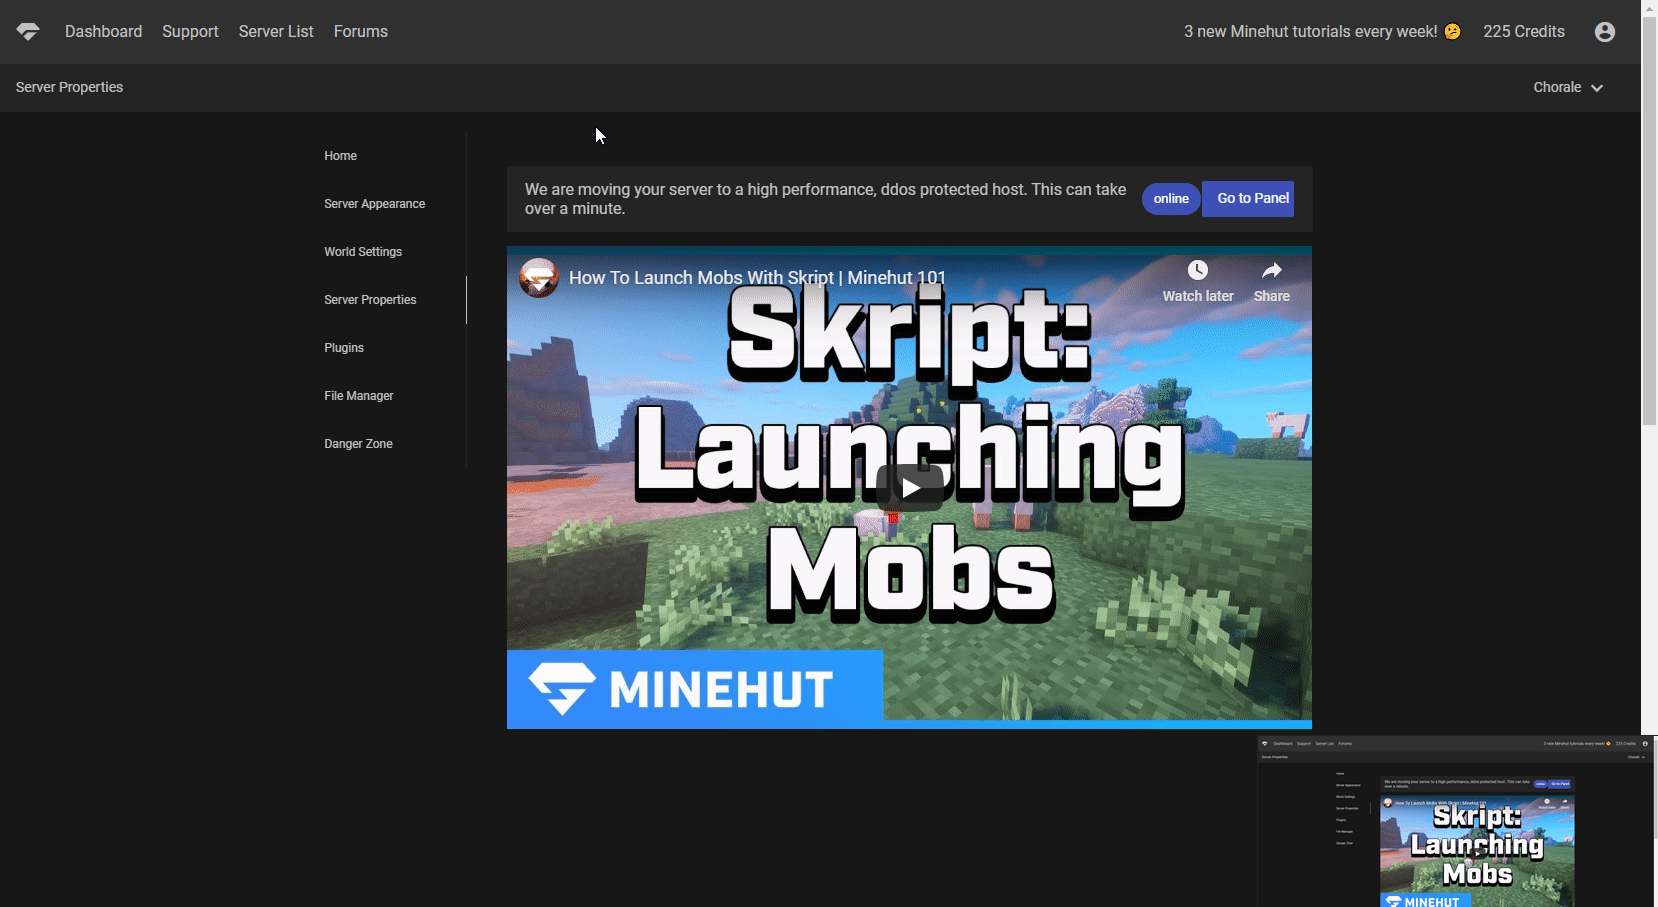Click the picture-in-picture preview thumbnail
The image size is (1658, 907).
click(1455, 821)
